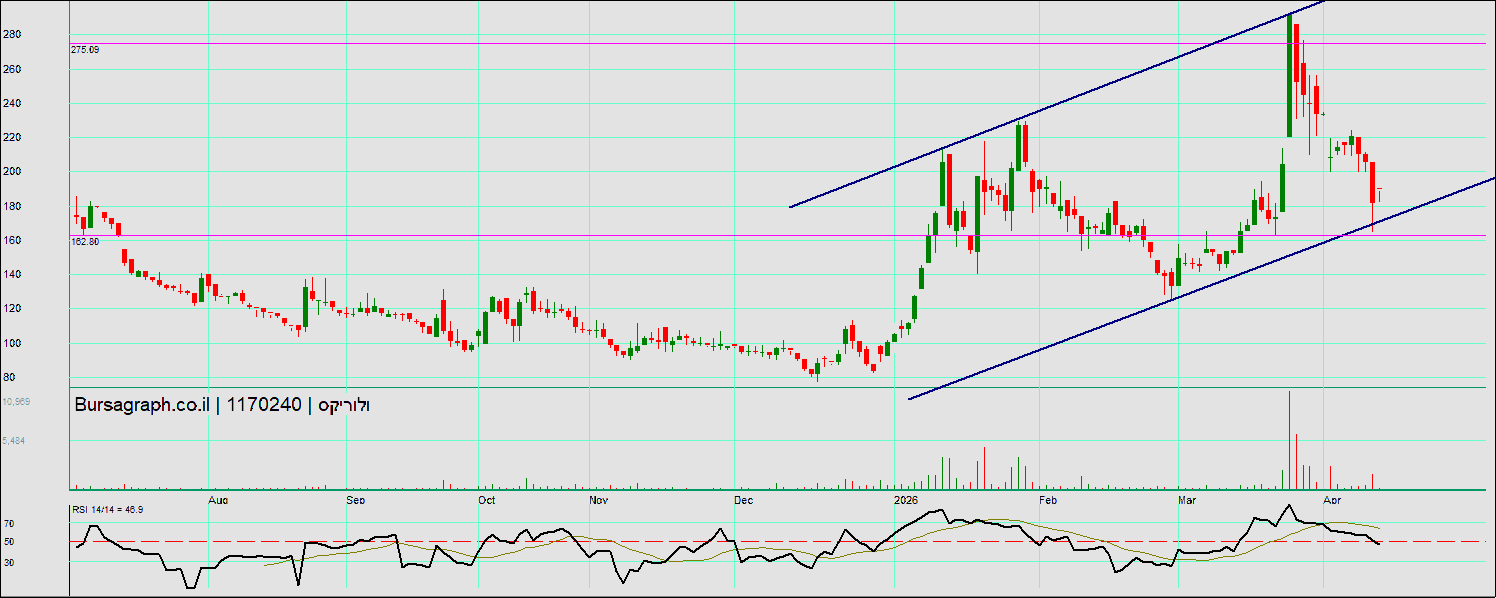Click the 10,969 volume axis label
This screenshot has height=598, width=1496.
pos(16,401)
